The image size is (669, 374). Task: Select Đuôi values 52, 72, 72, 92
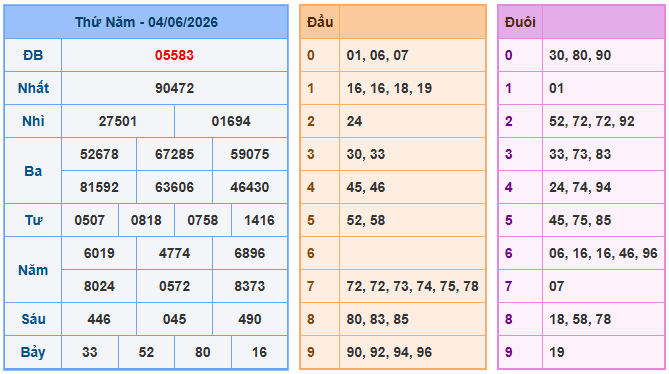point(592,122)
